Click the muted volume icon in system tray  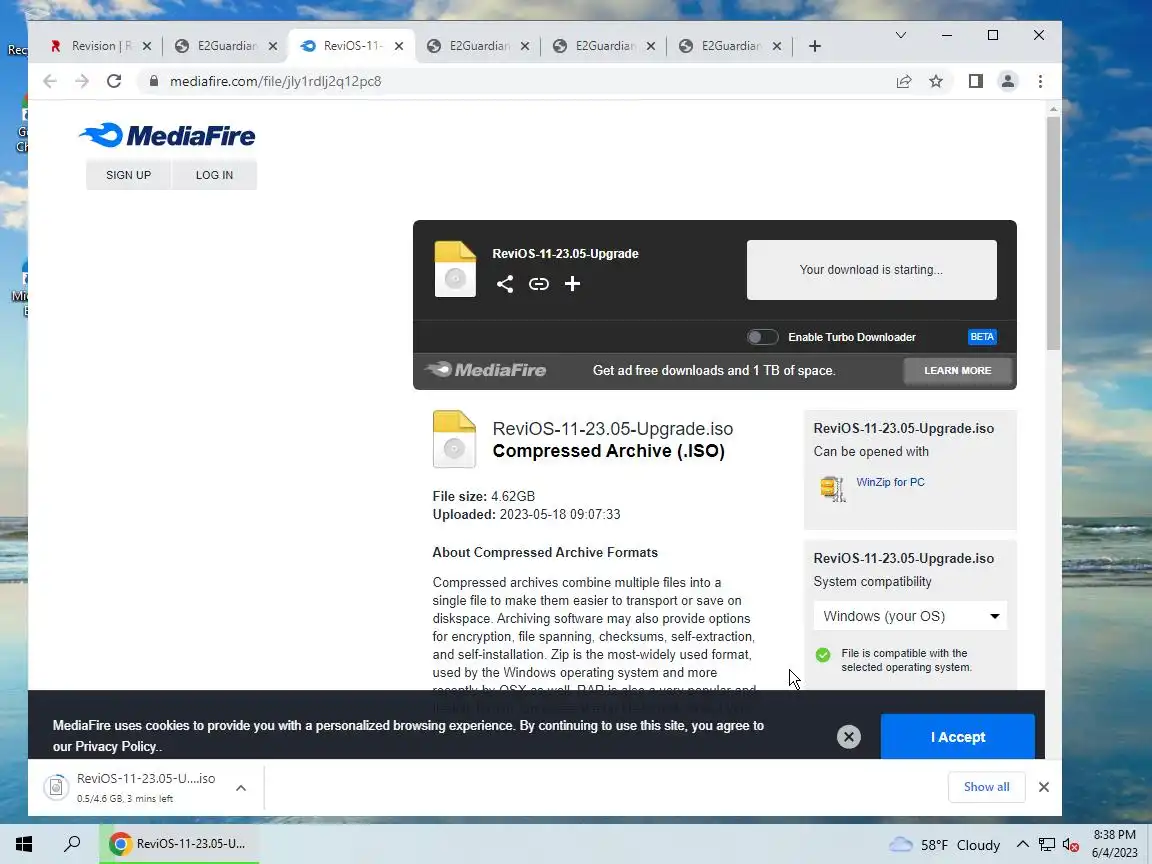[x=1070, y=845]
